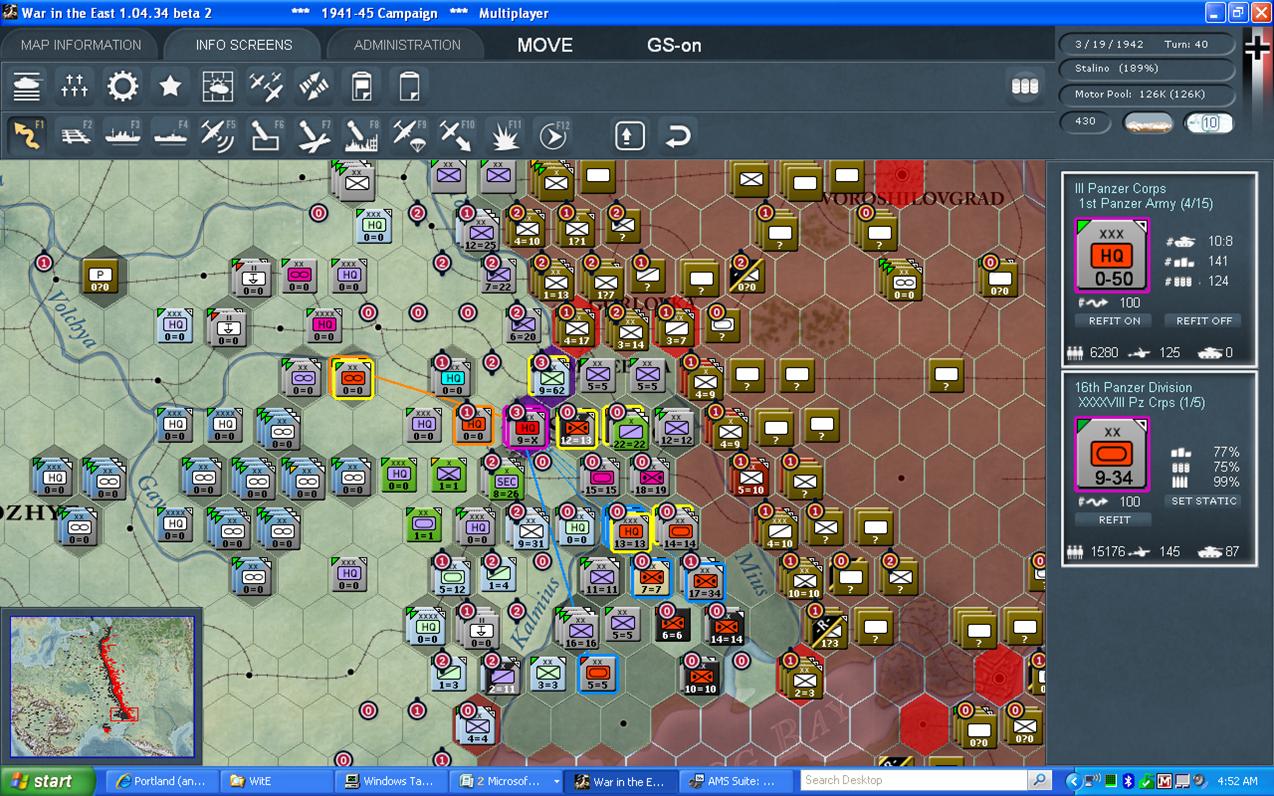Screen dimensions: 1274x796
Task: Select the F6 bomb unit mode
Action: (266, 135)
